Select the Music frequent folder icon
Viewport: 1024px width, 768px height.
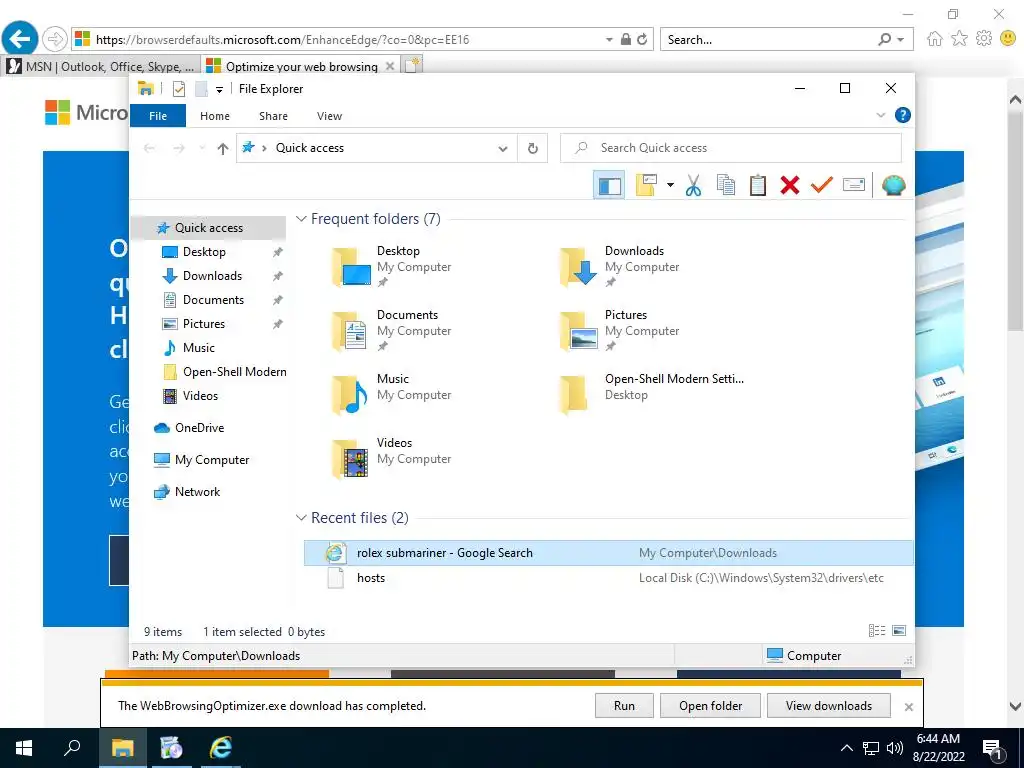(x=351, y=394)
